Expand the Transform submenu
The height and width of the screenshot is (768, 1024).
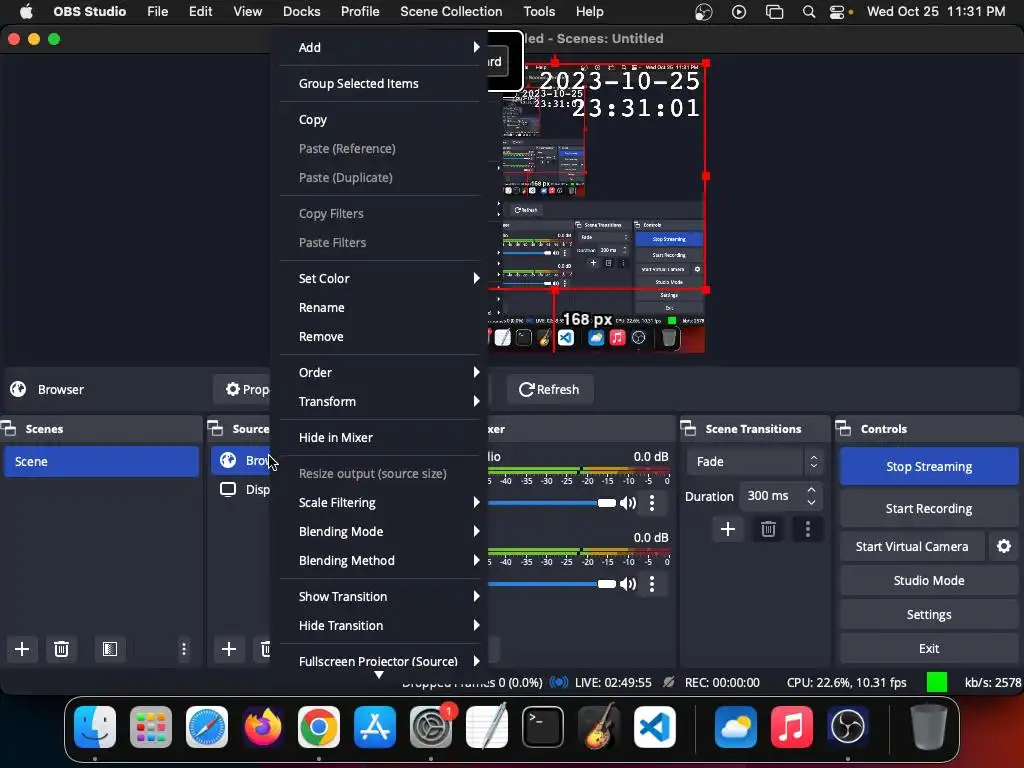[380, 401]
